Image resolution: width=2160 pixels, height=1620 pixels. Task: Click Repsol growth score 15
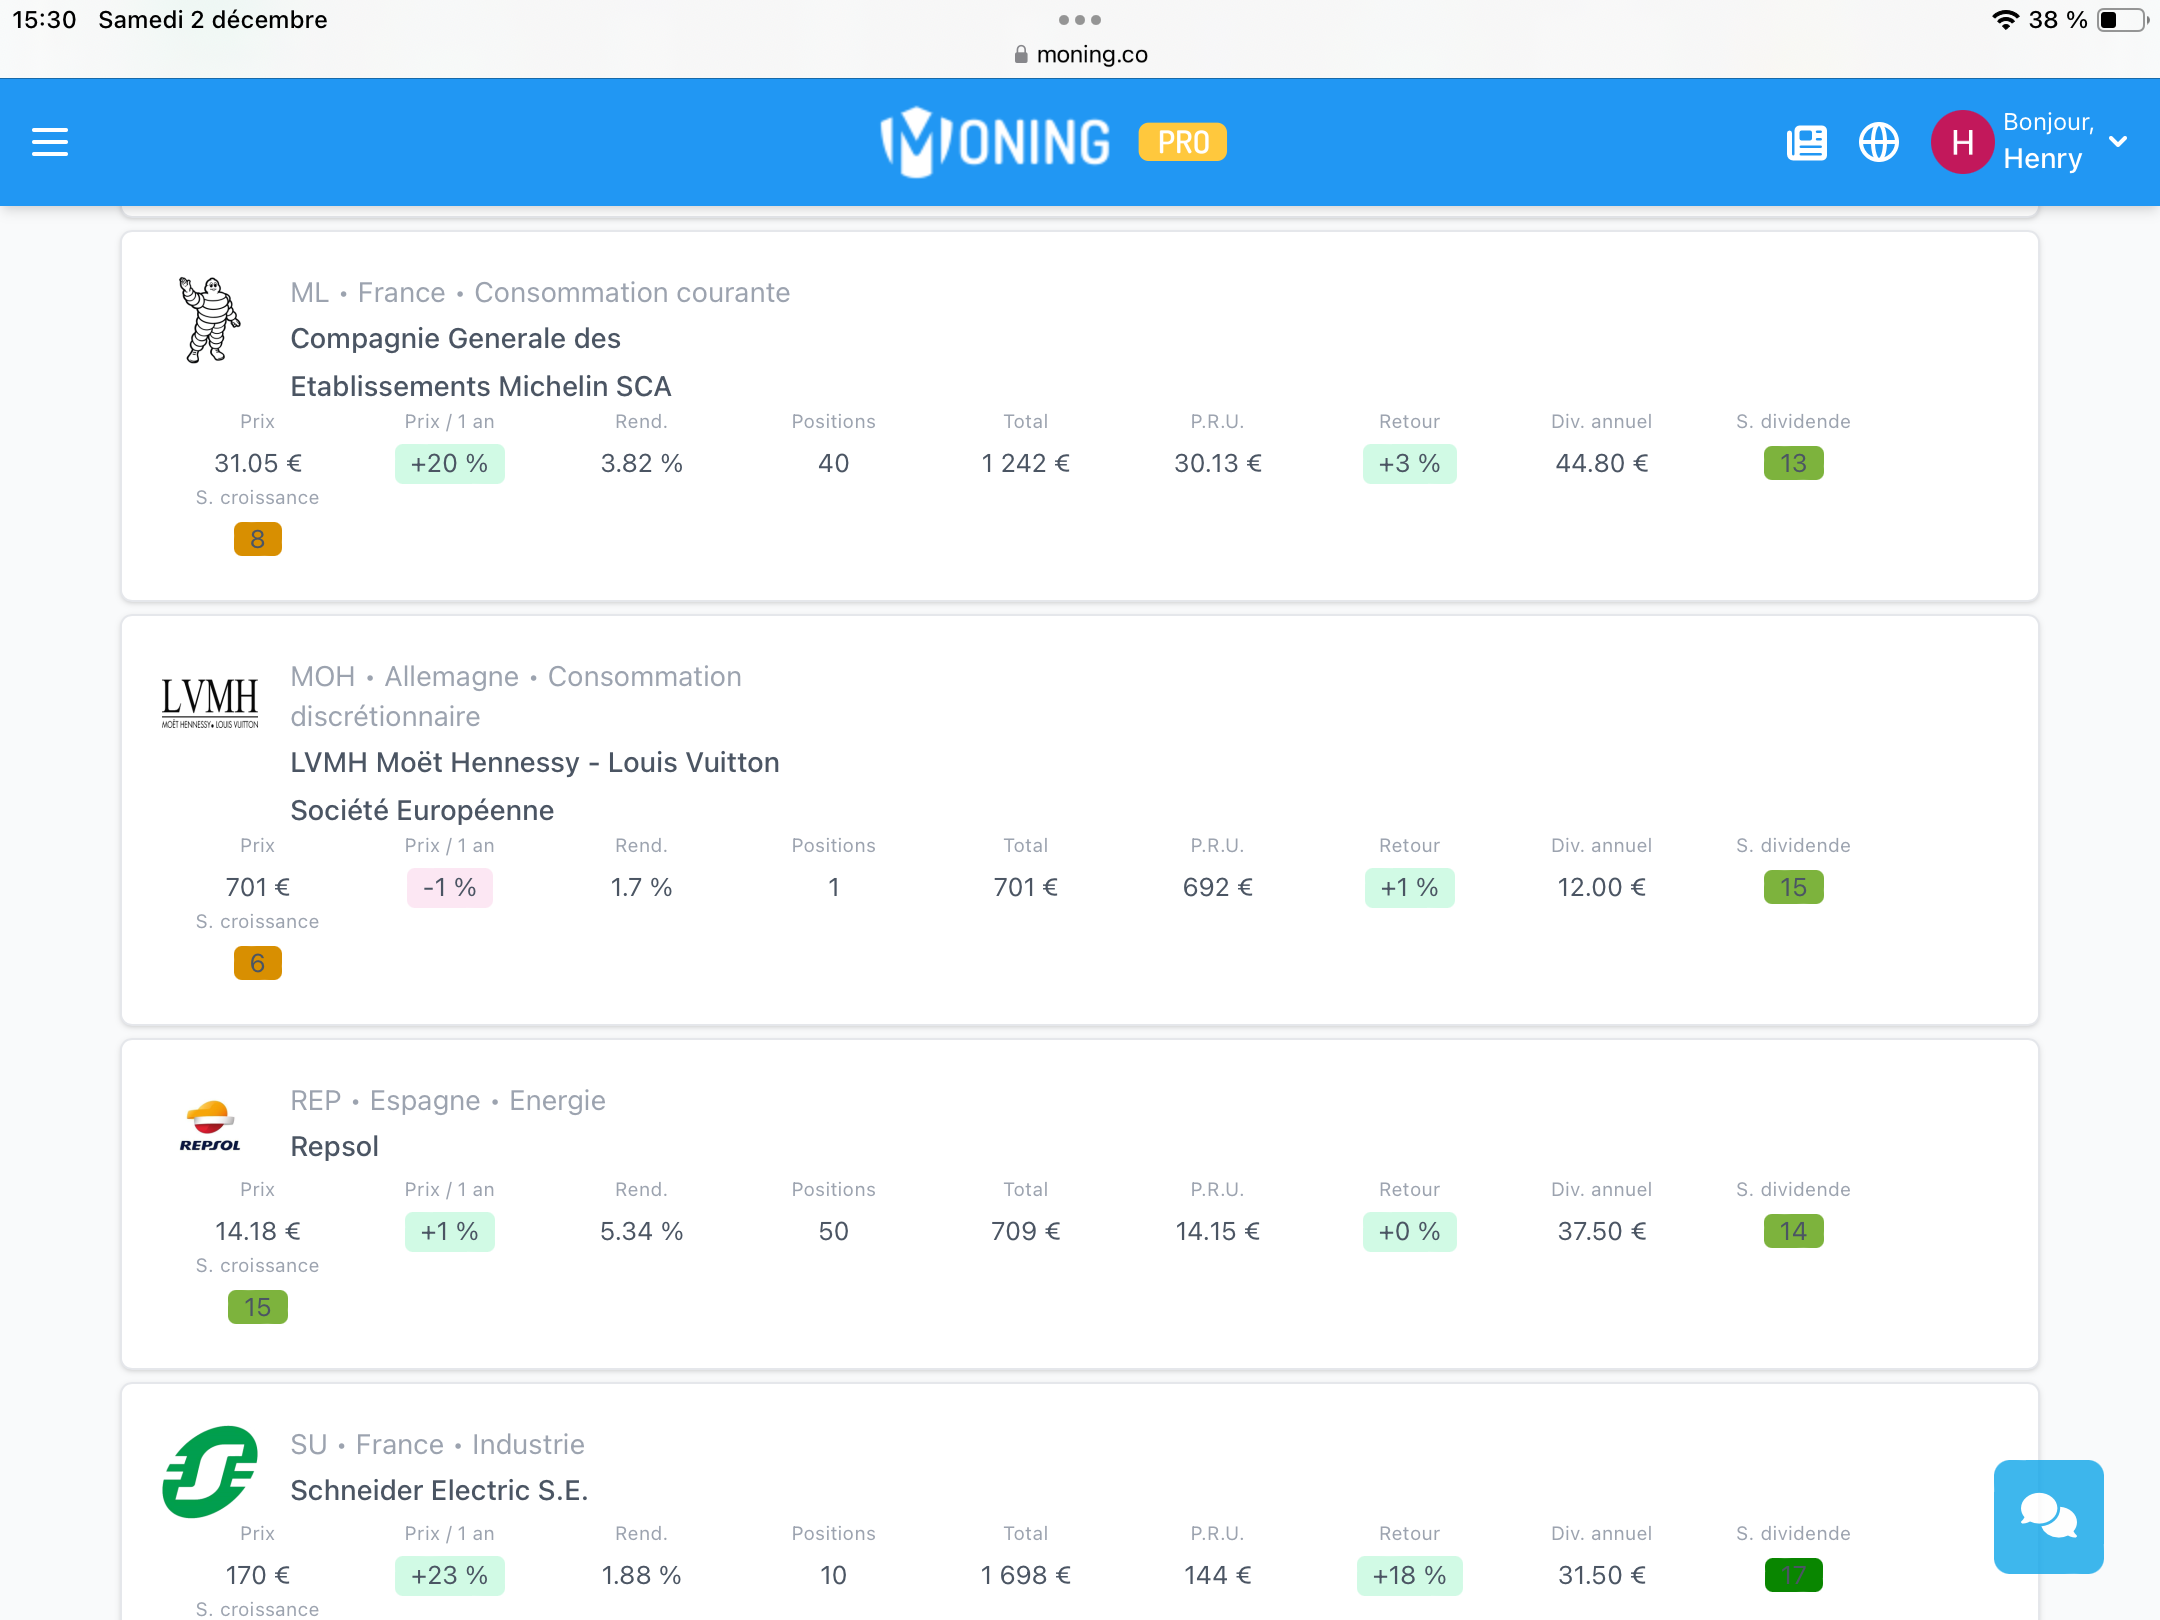click(x=258, y=1308)
